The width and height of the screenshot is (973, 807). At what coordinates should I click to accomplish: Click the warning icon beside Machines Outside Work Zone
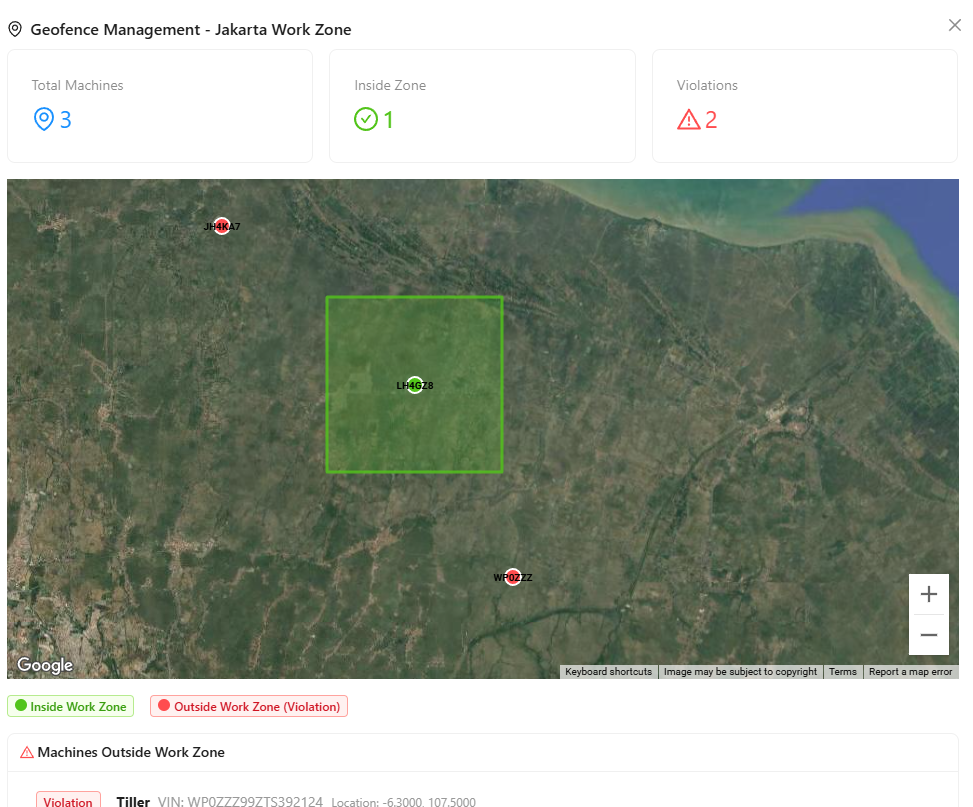click(x=27, y=752)
